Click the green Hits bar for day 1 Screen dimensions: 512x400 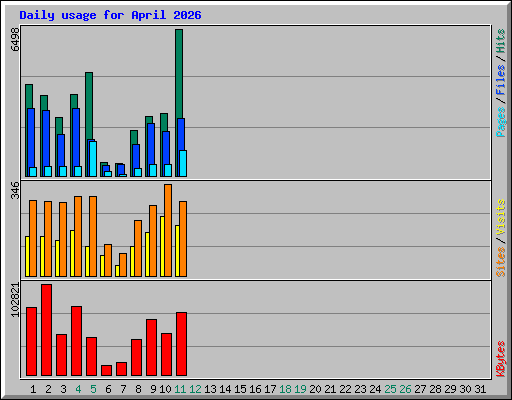point(29,96)
